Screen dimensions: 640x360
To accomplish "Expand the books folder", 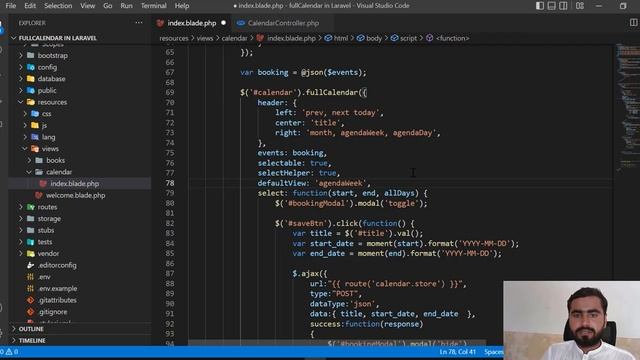I will (x=56, y=160).
